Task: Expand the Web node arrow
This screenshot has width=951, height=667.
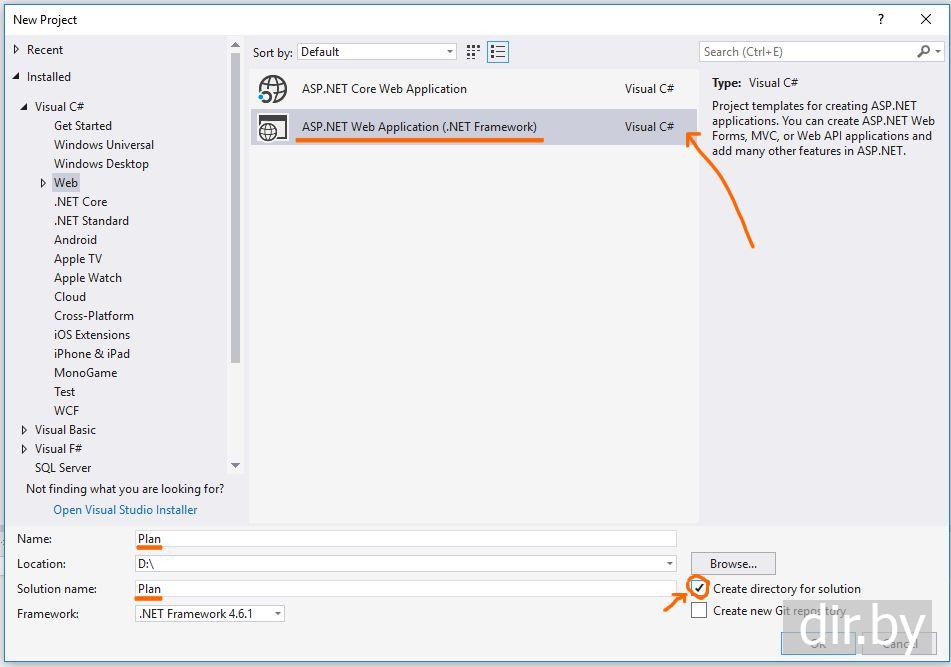Action: tap(43, 183)
